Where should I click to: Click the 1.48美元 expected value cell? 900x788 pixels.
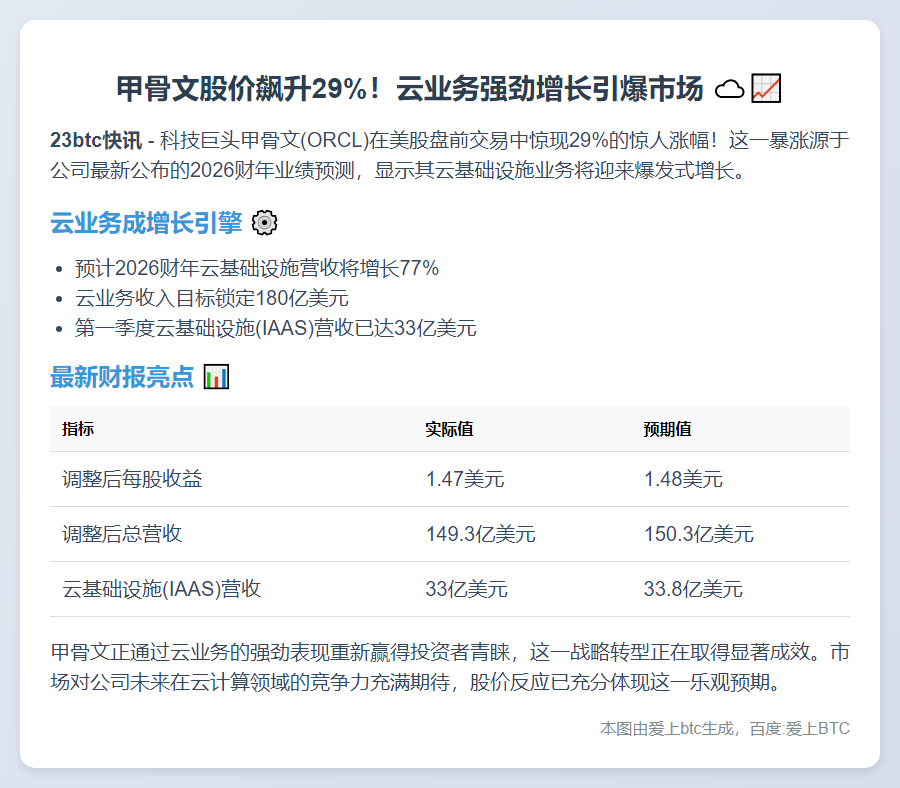(683, 479)
